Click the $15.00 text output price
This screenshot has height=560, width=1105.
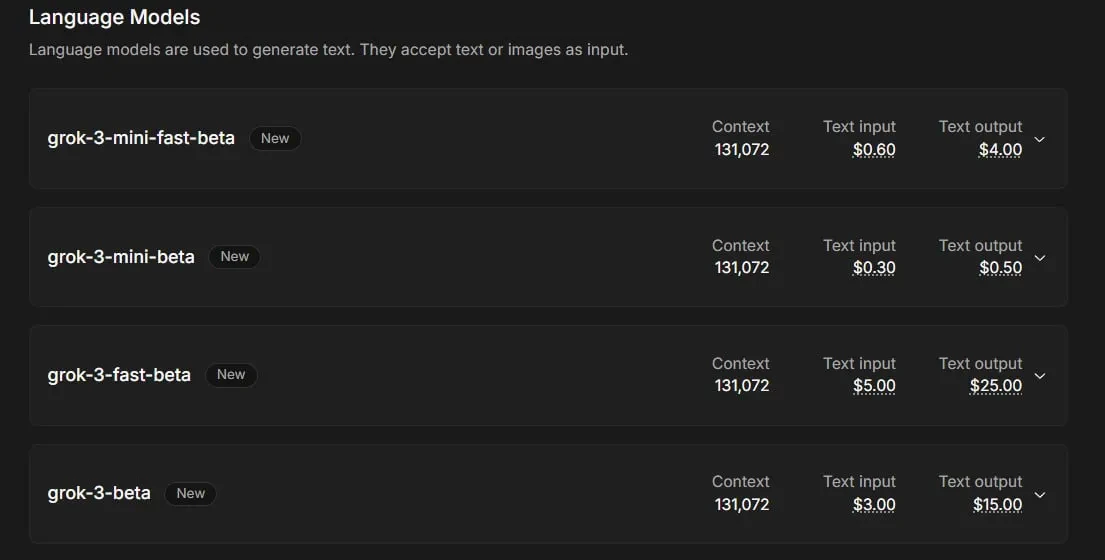coord(997,504)
